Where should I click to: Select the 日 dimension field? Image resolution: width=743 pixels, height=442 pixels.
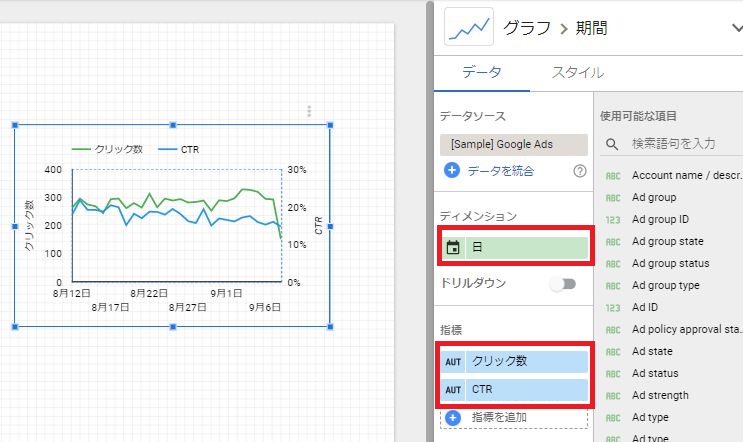(516, 247)
